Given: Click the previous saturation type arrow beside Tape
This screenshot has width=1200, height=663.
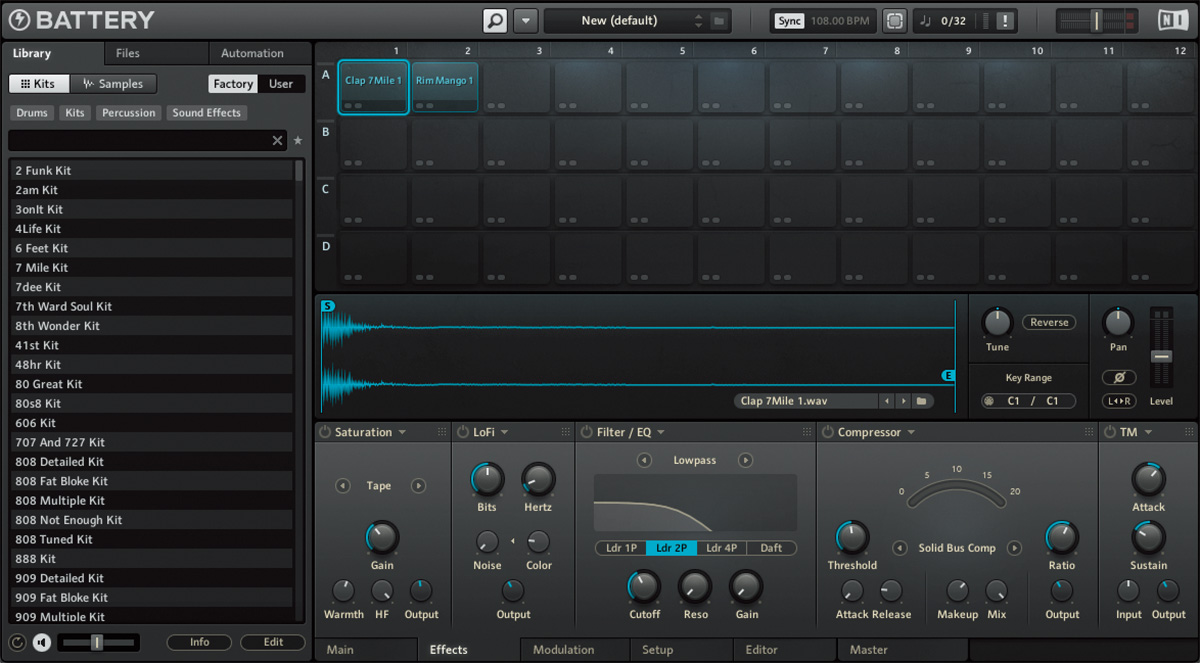Looking at the screenshot, I should point(343,486).
